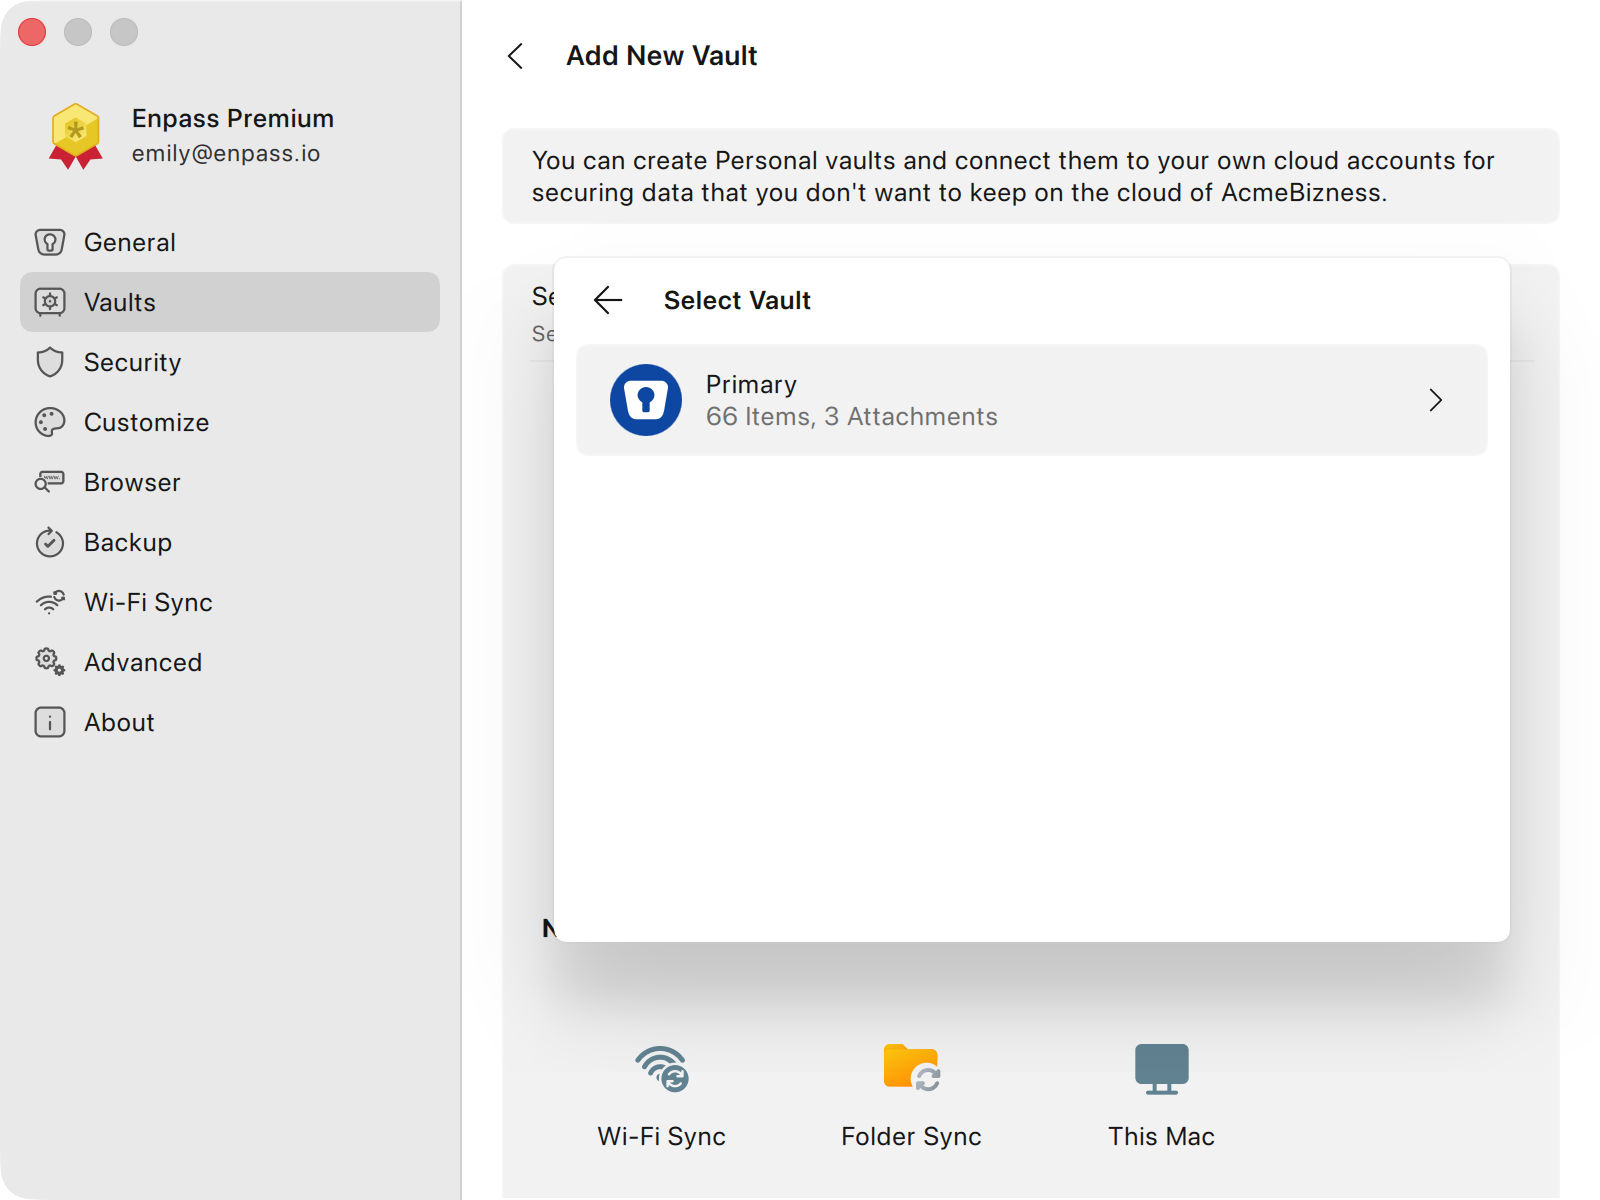1600x1200 pixels.
Task: Click the Wi-Fi Sync sidebar icon
Action: [x=50, y=602]
